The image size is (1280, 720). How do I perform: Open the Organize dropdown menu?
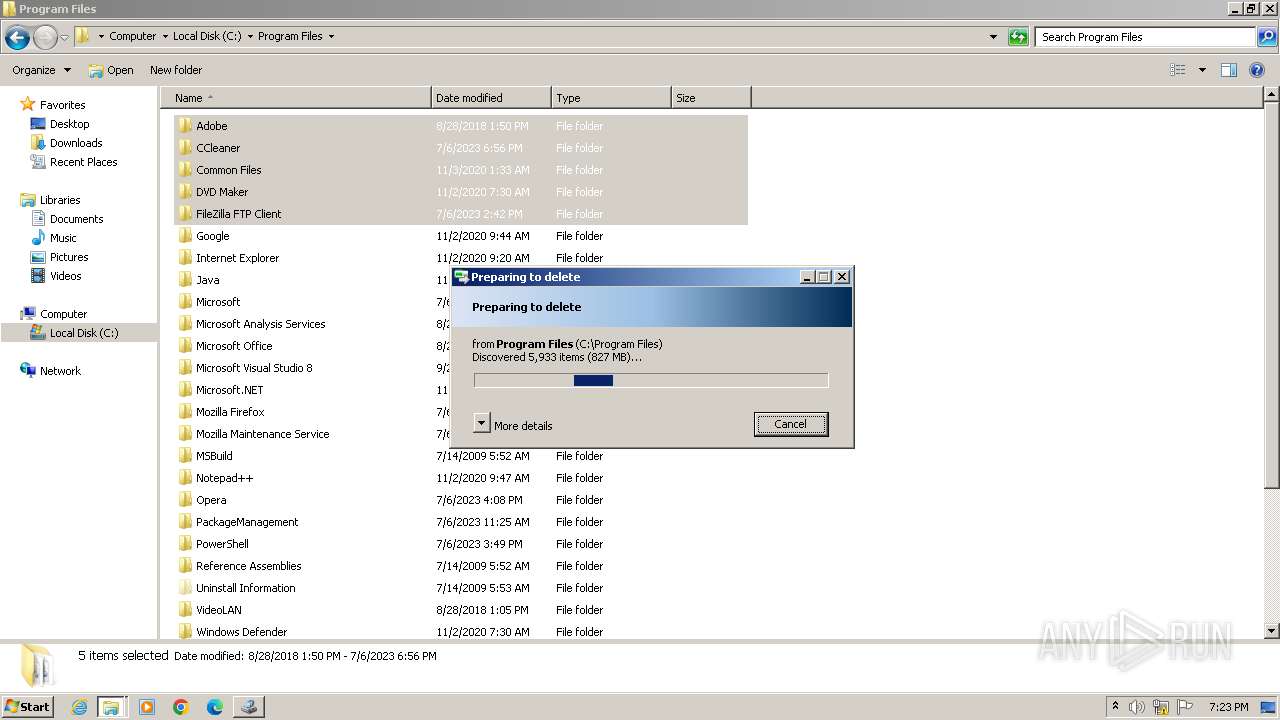pyautogui.click(x=41, y=70)
